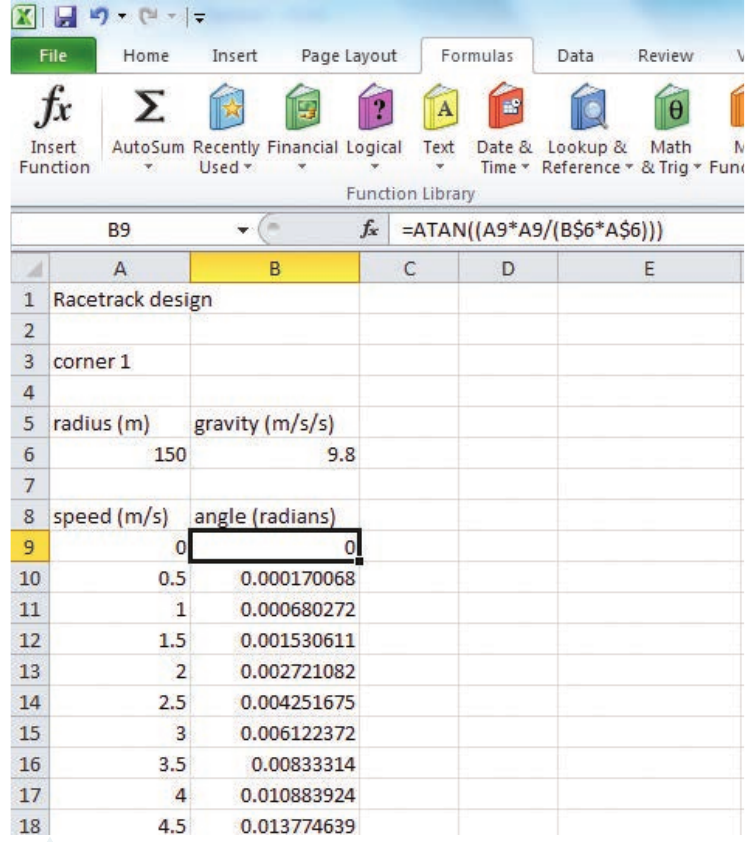Open the Date & Time functions icon
This screenshot has height=842, width=752.
tap(505, 106)
